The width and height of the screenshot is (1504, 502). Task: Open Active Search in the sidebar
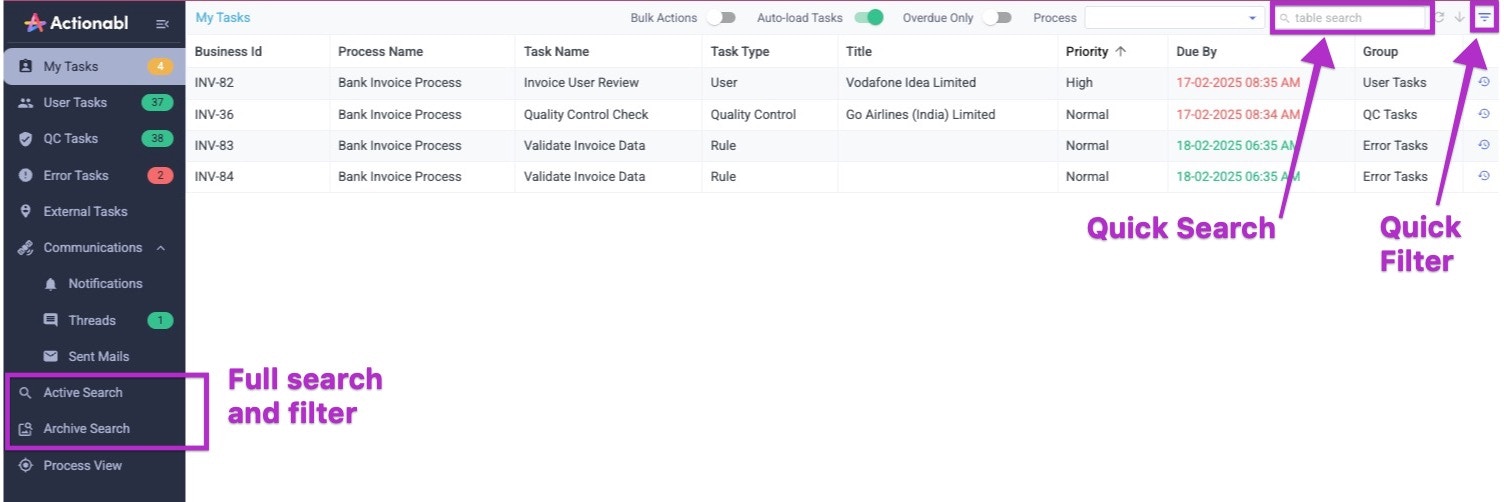pos(92,392)
